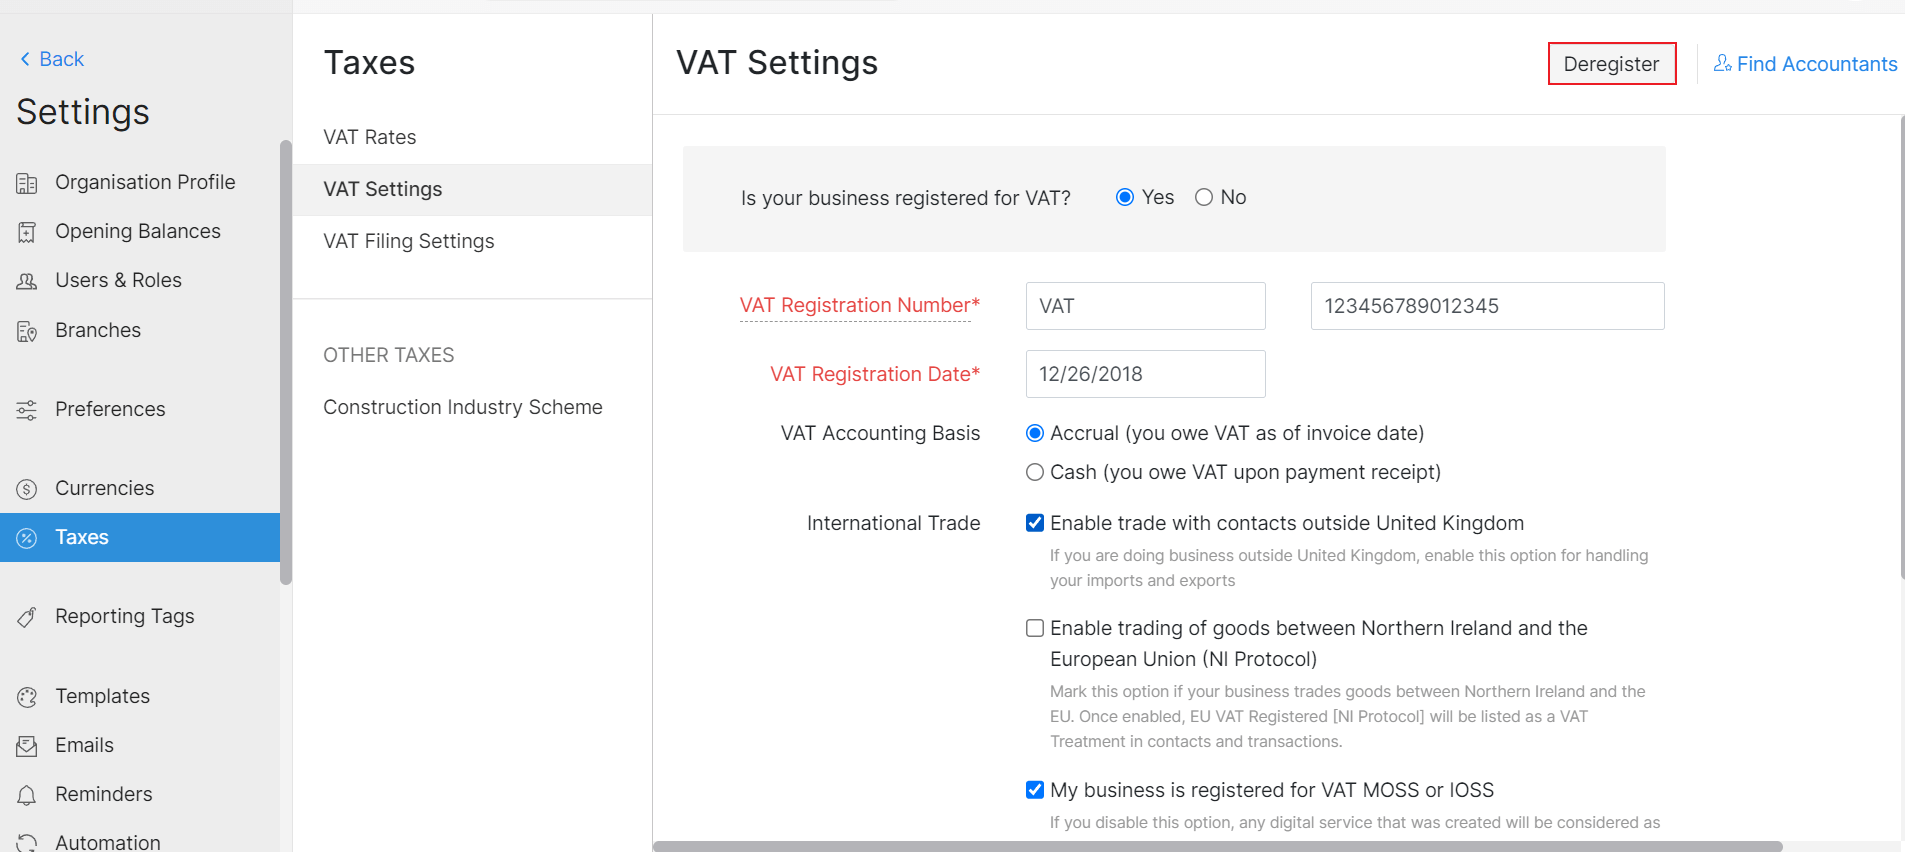Go Back using the back link
This screenshot has width=1905, height=852.
pyautogui.click(x=50, y=58)
